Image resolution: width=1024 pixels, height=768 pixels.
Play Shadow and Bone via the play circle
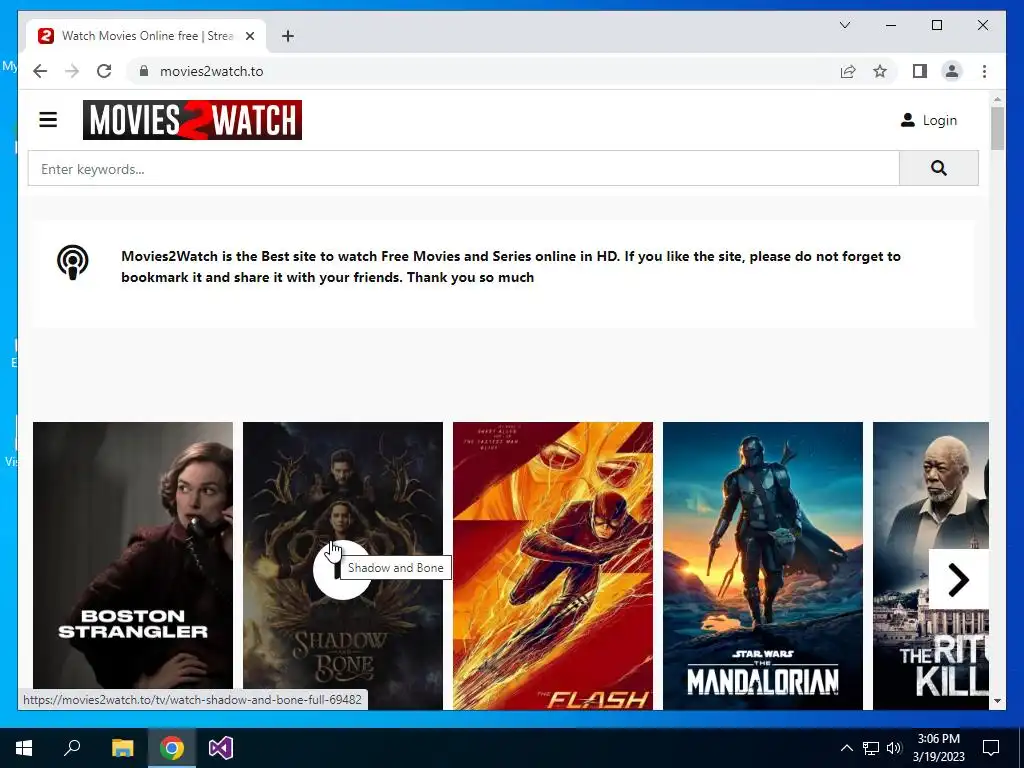(342, 569)
